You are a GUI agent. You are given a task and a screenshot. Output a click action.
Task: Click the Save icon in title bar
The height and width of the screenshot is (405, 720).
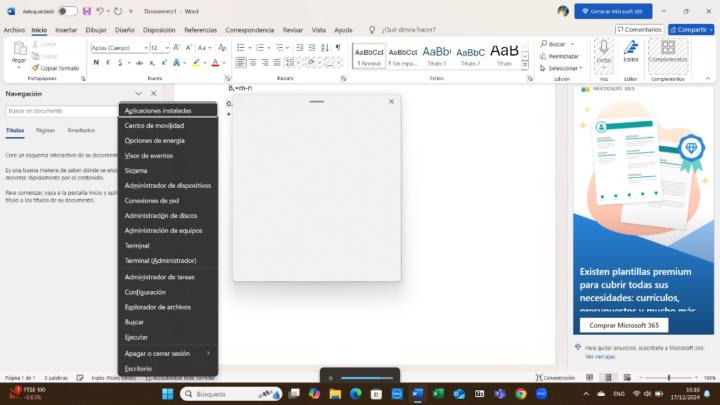coord(87,11)
